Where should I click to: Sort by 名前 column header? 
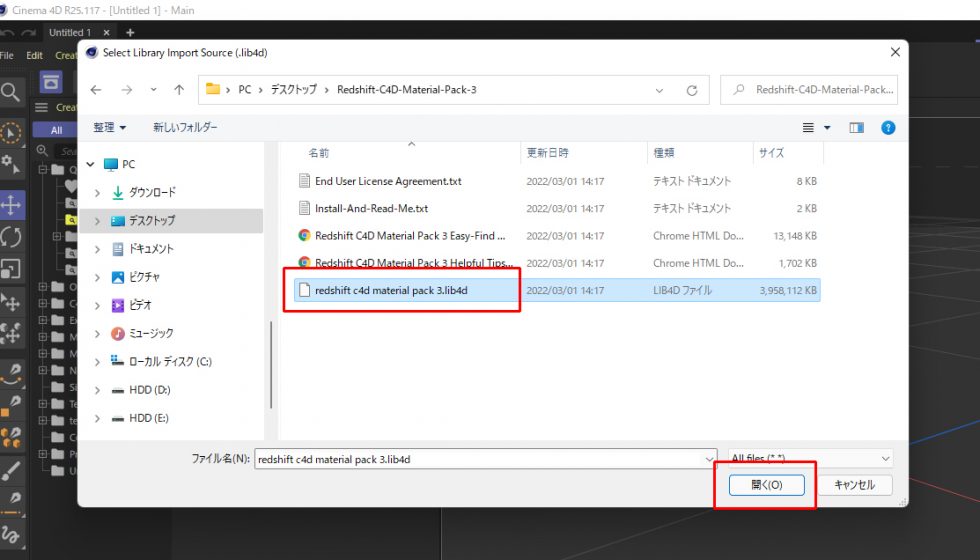tap(319, 152)
